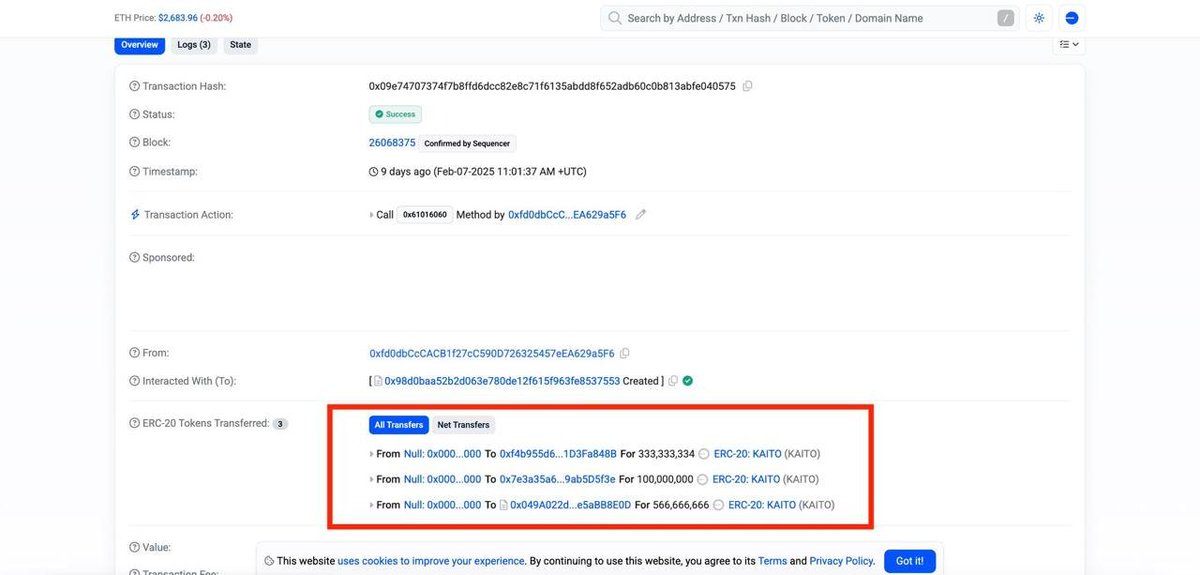Click the Confirmed by Sequencer badge
Screen dimensions: 1200x575
point(468,143)
